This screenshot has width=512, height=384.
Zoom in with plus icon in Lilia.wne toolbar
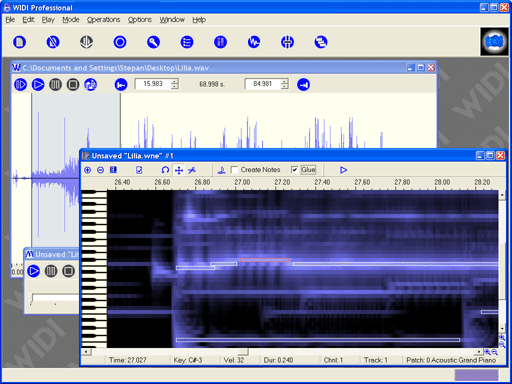click(88, 170)
